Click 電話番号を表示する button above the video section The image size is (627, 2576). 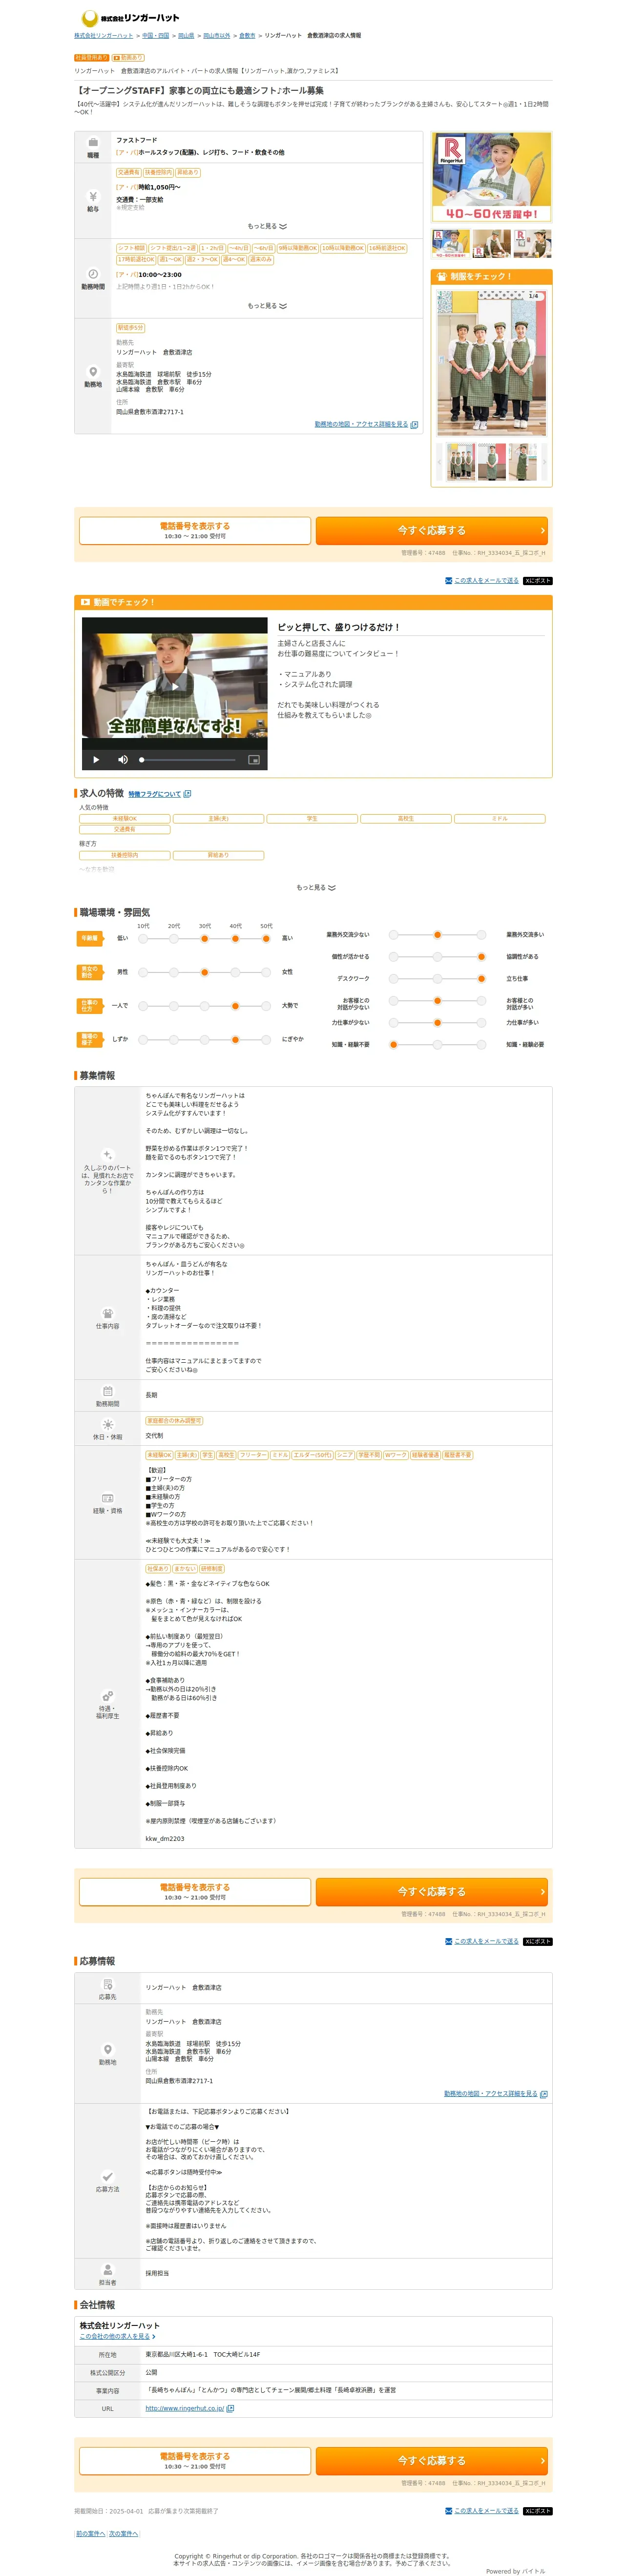coord(195,530)
